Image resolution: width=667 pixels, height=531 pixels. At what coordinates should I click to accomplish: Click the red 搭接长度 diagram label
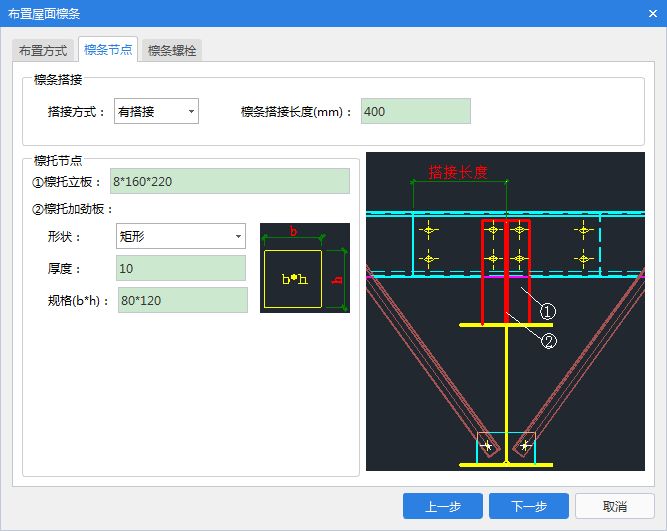tap(458, 172)
